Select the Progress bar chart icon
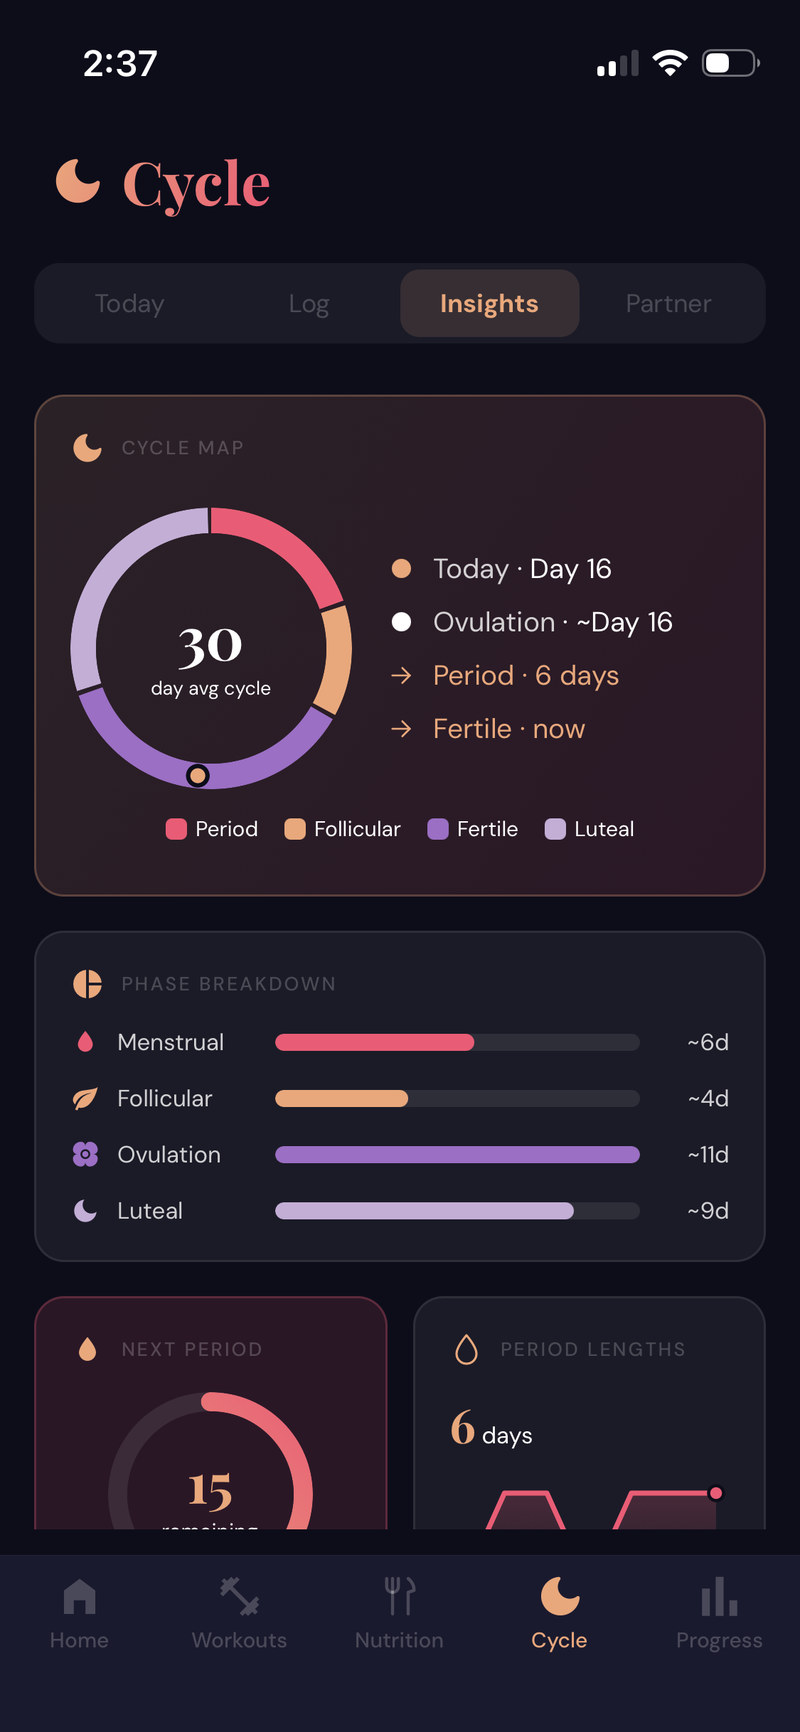This screenshot has height=1732, width=800. 719,1596
